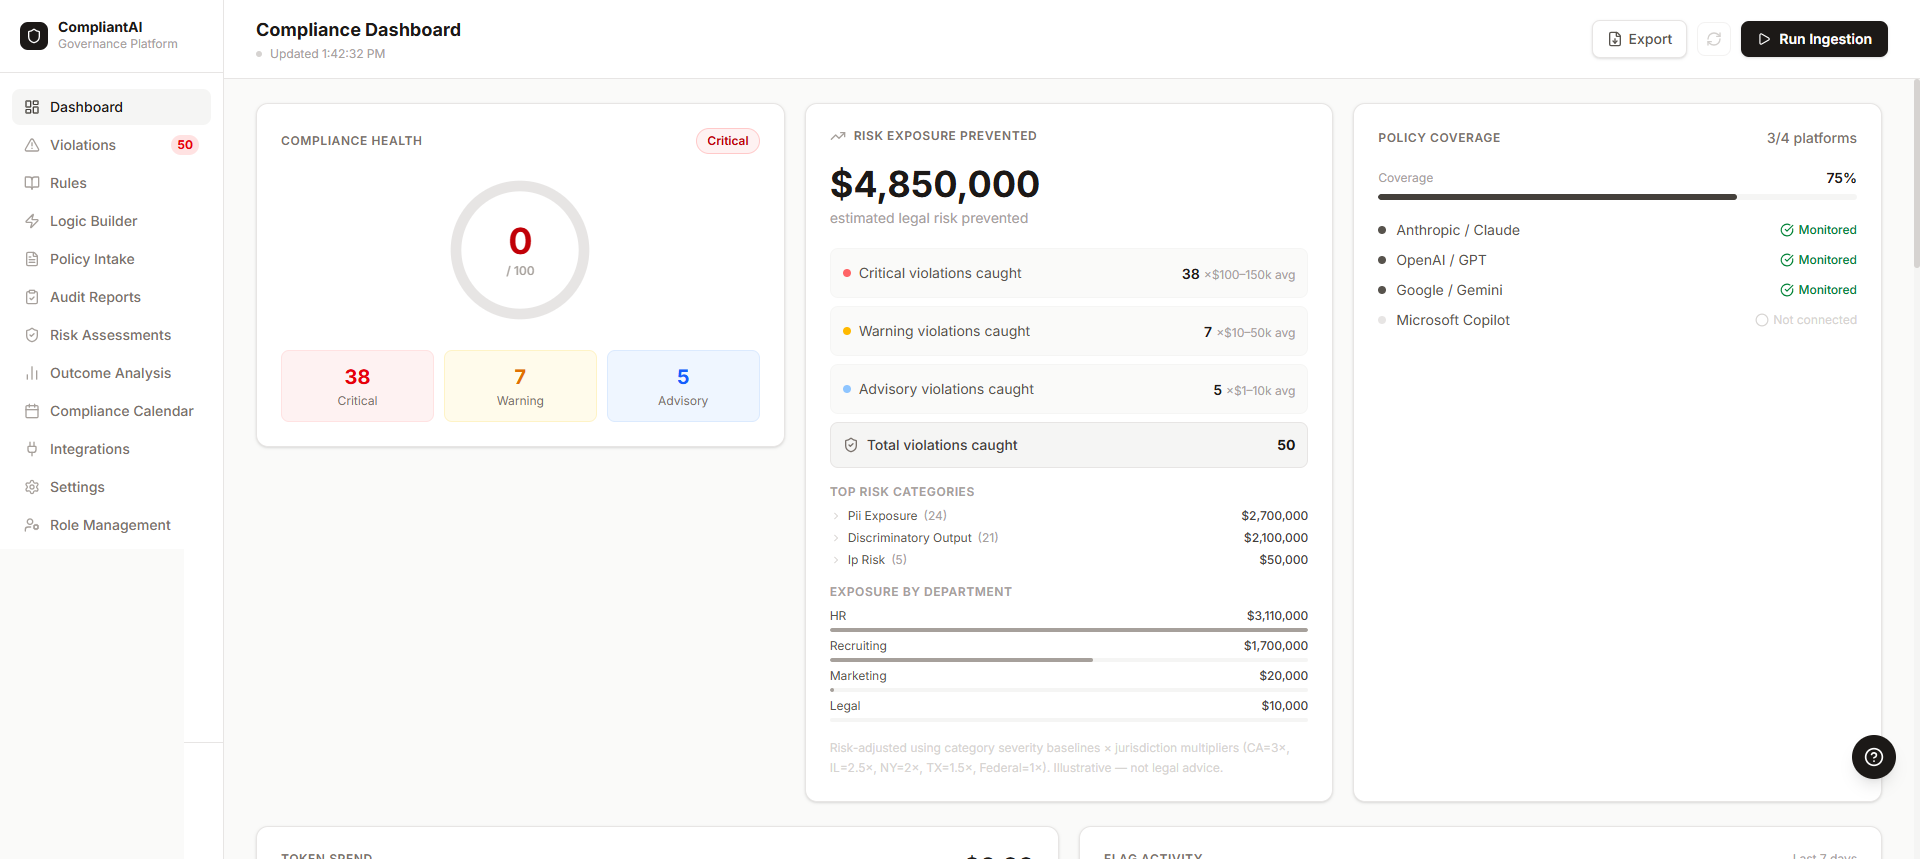Click the Warning violations caught row
Screen dimensions: 1920x859
(1069, 331)
